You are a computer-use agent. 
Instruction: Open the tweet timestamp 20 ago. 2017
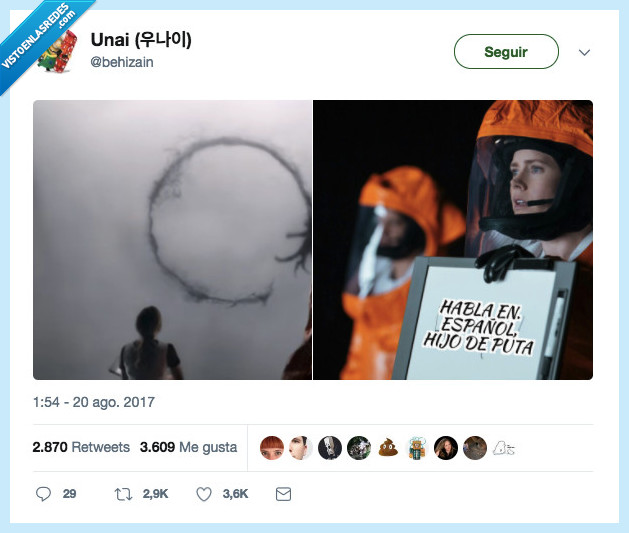coord(94,402)
